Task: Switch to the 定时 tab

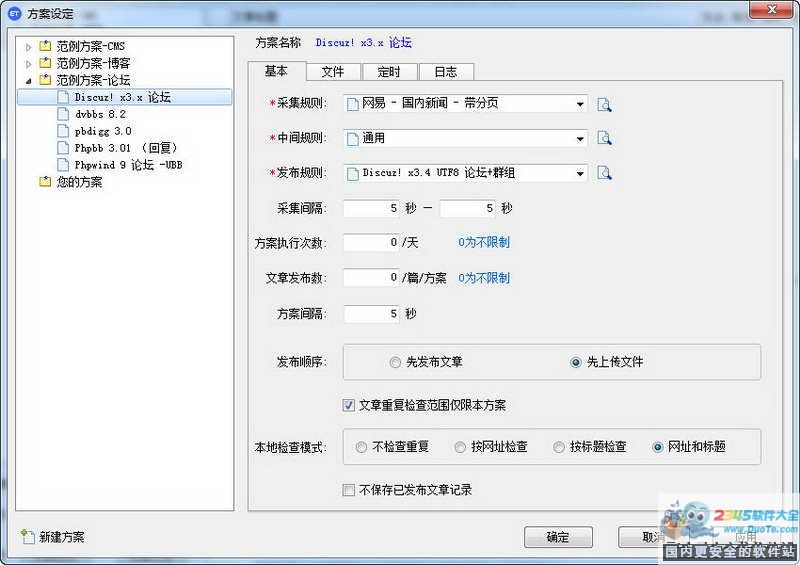Action: click(x=390, y=72)
